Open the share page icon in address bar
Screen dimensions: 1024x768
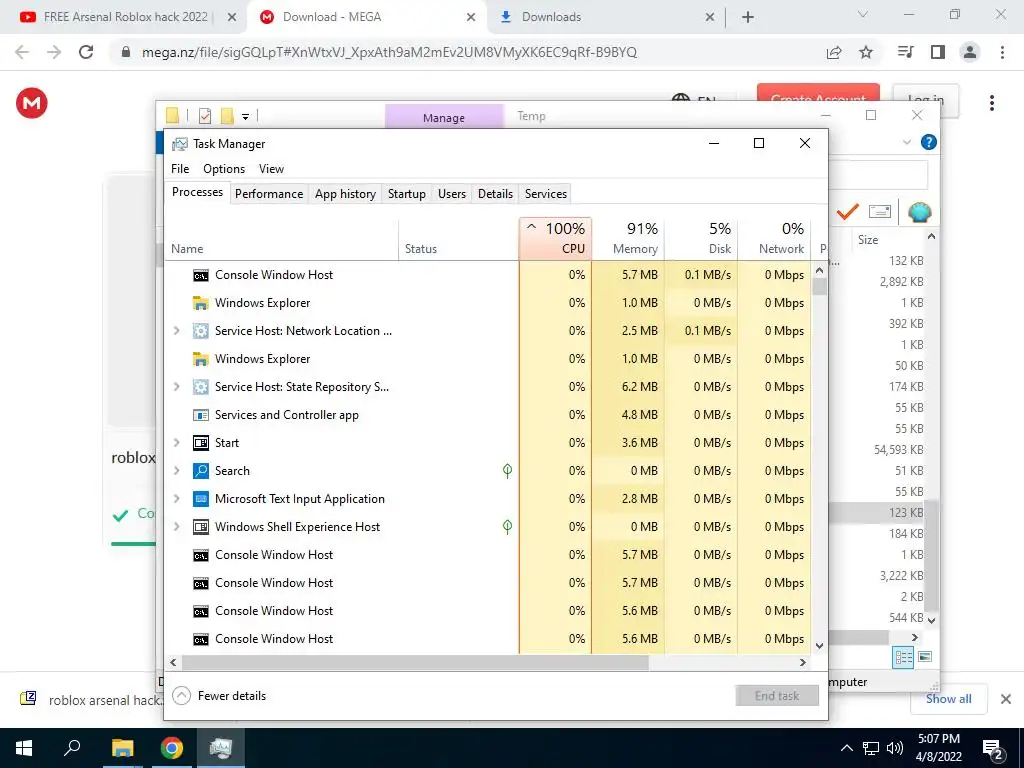tap(834, 52)
